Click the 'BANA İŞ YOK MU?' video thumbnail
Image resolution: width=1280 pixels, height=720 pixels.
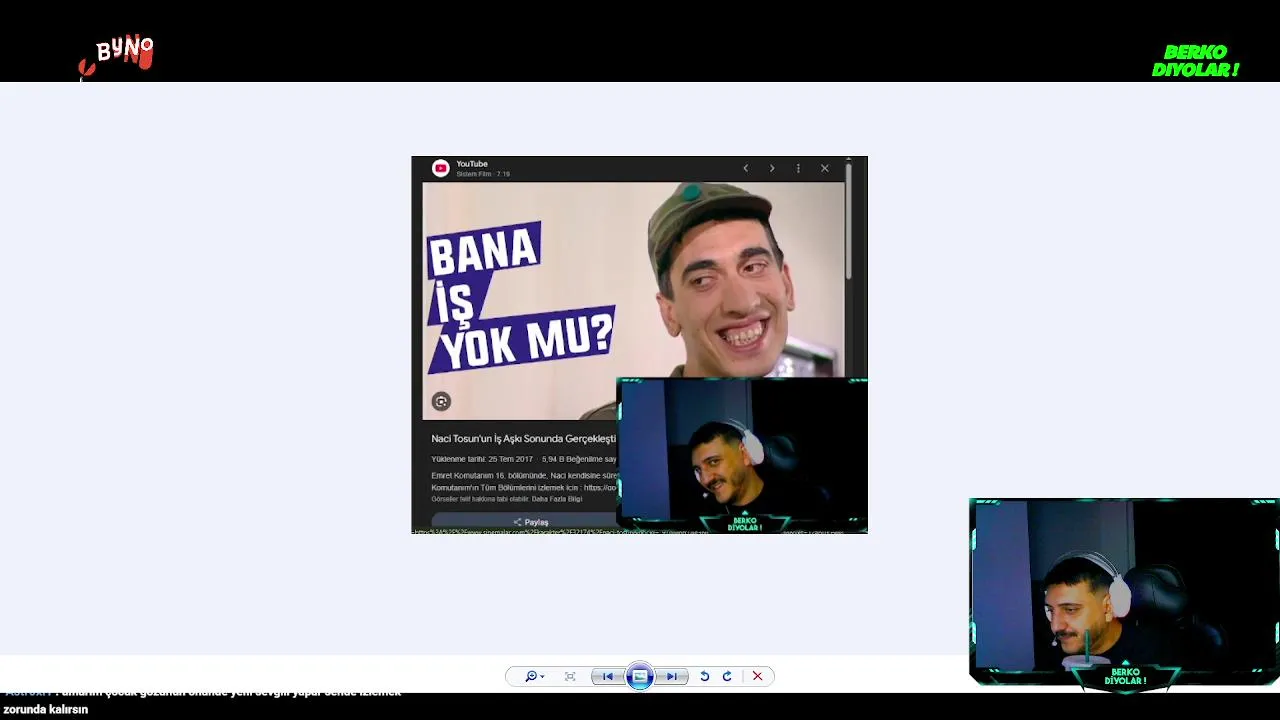tap(633, 301)
